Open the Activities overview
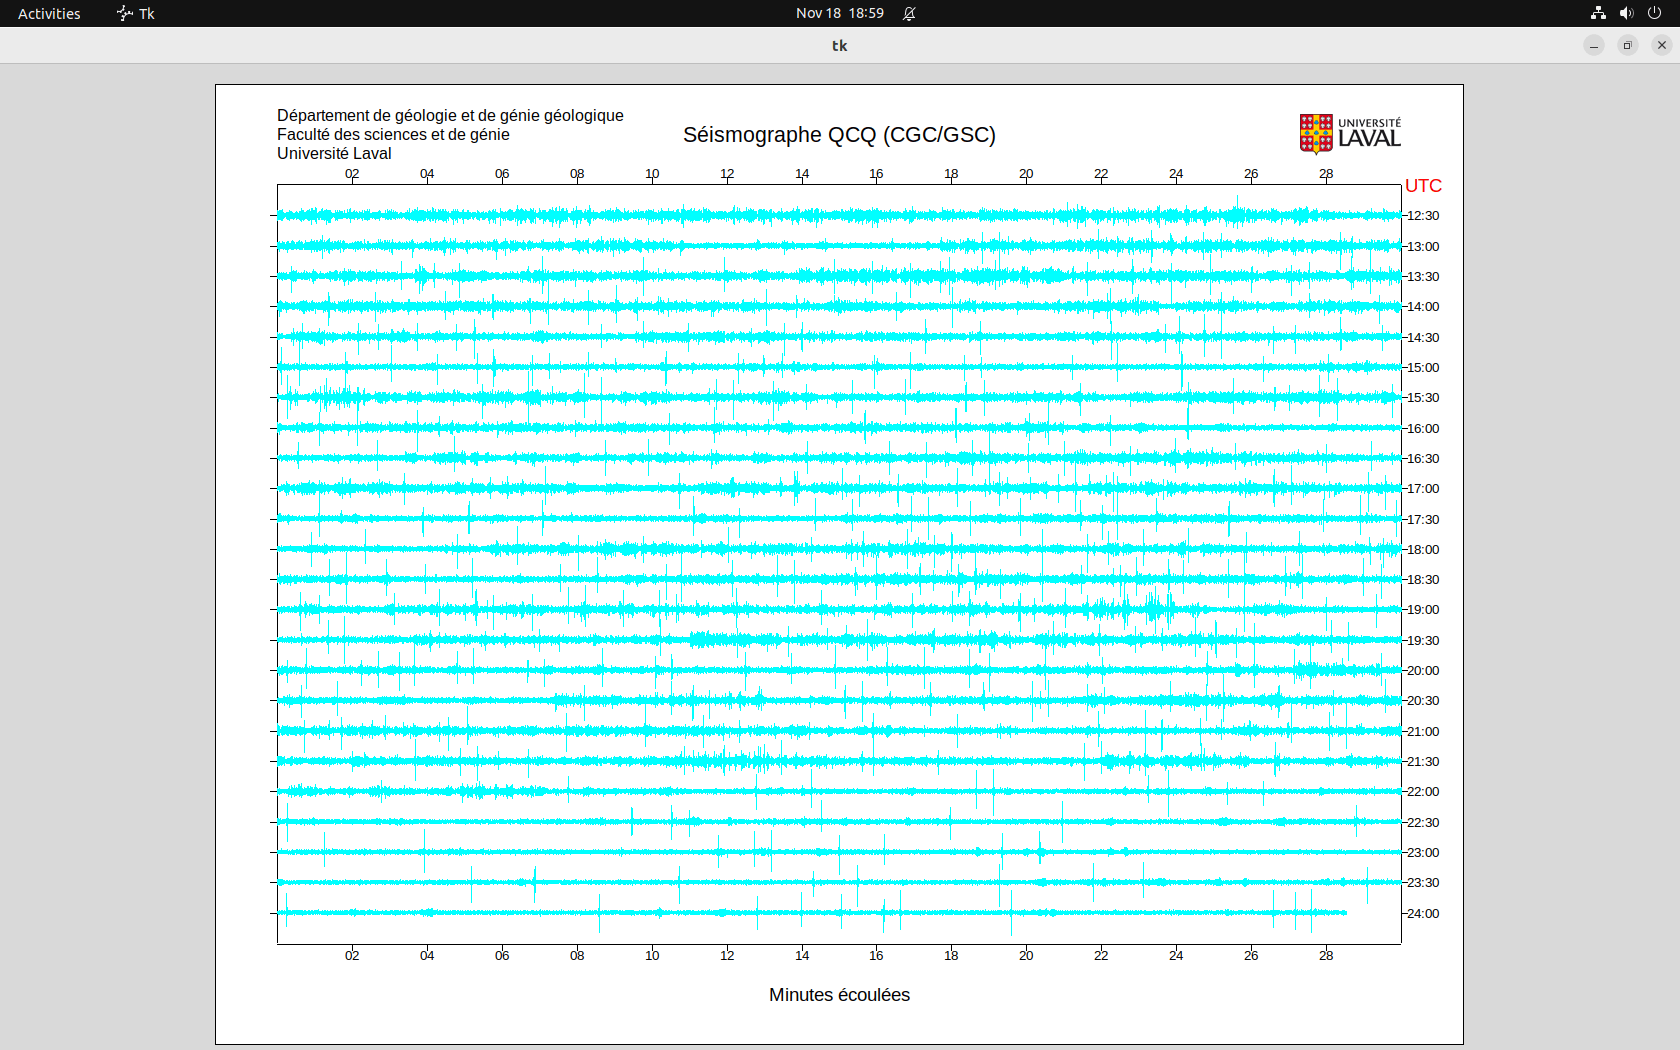This screenshot has width=1680, height=1050. pyautogui.click(x=49, y=13)
